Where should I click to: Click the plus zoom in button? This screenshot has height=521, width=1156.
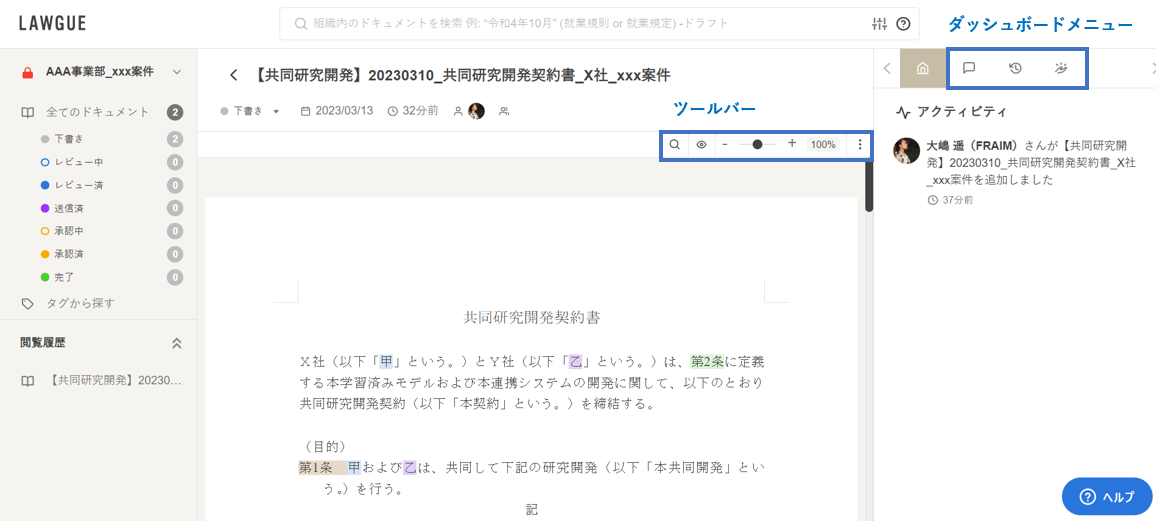click(x=792, y=144)
